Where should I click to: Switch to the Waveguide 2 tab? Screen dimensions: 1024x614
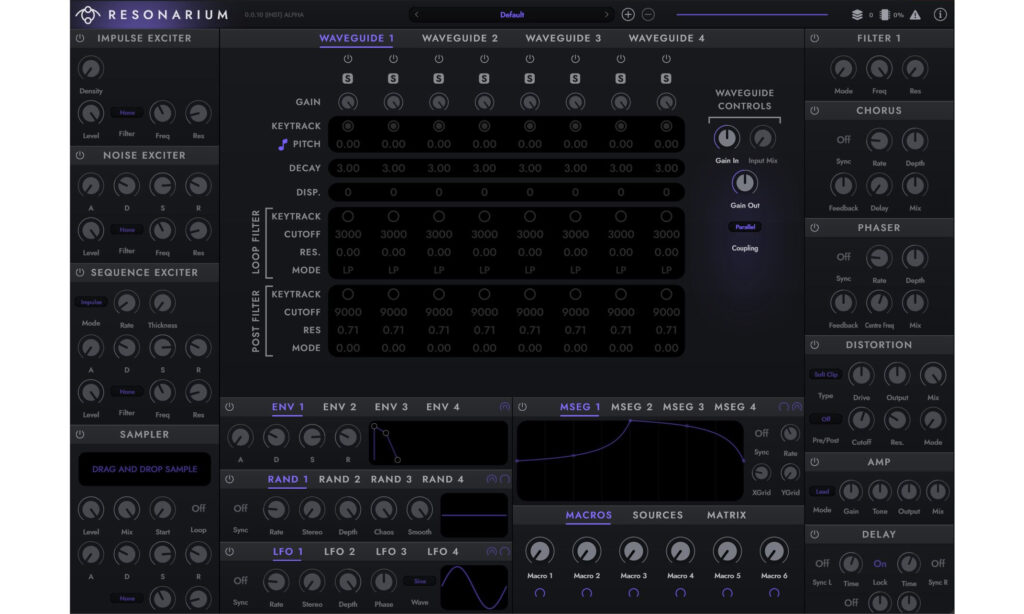point(460,39)
